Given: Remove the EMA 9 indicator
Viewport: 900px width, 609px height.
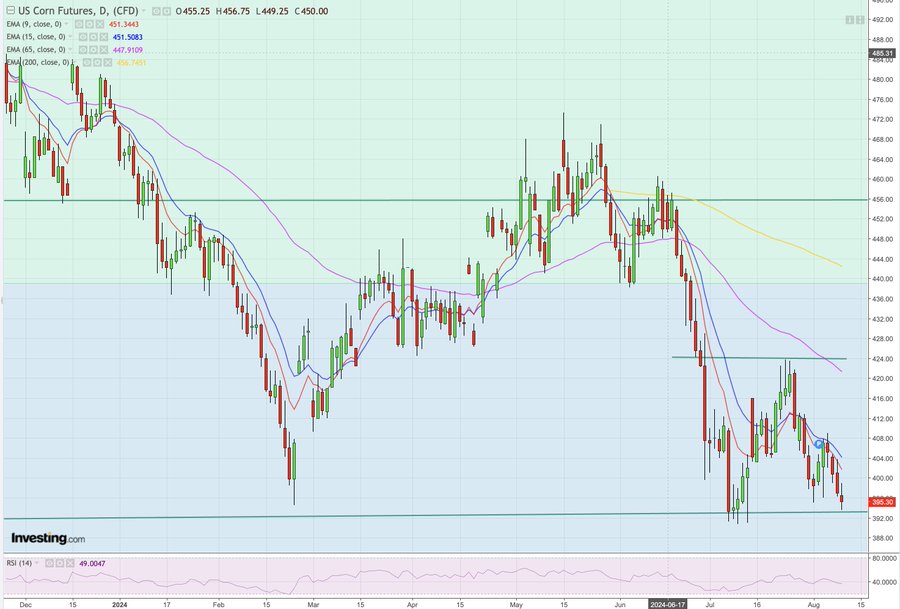Looking at the screenshot, I should (x=101, y=24).
